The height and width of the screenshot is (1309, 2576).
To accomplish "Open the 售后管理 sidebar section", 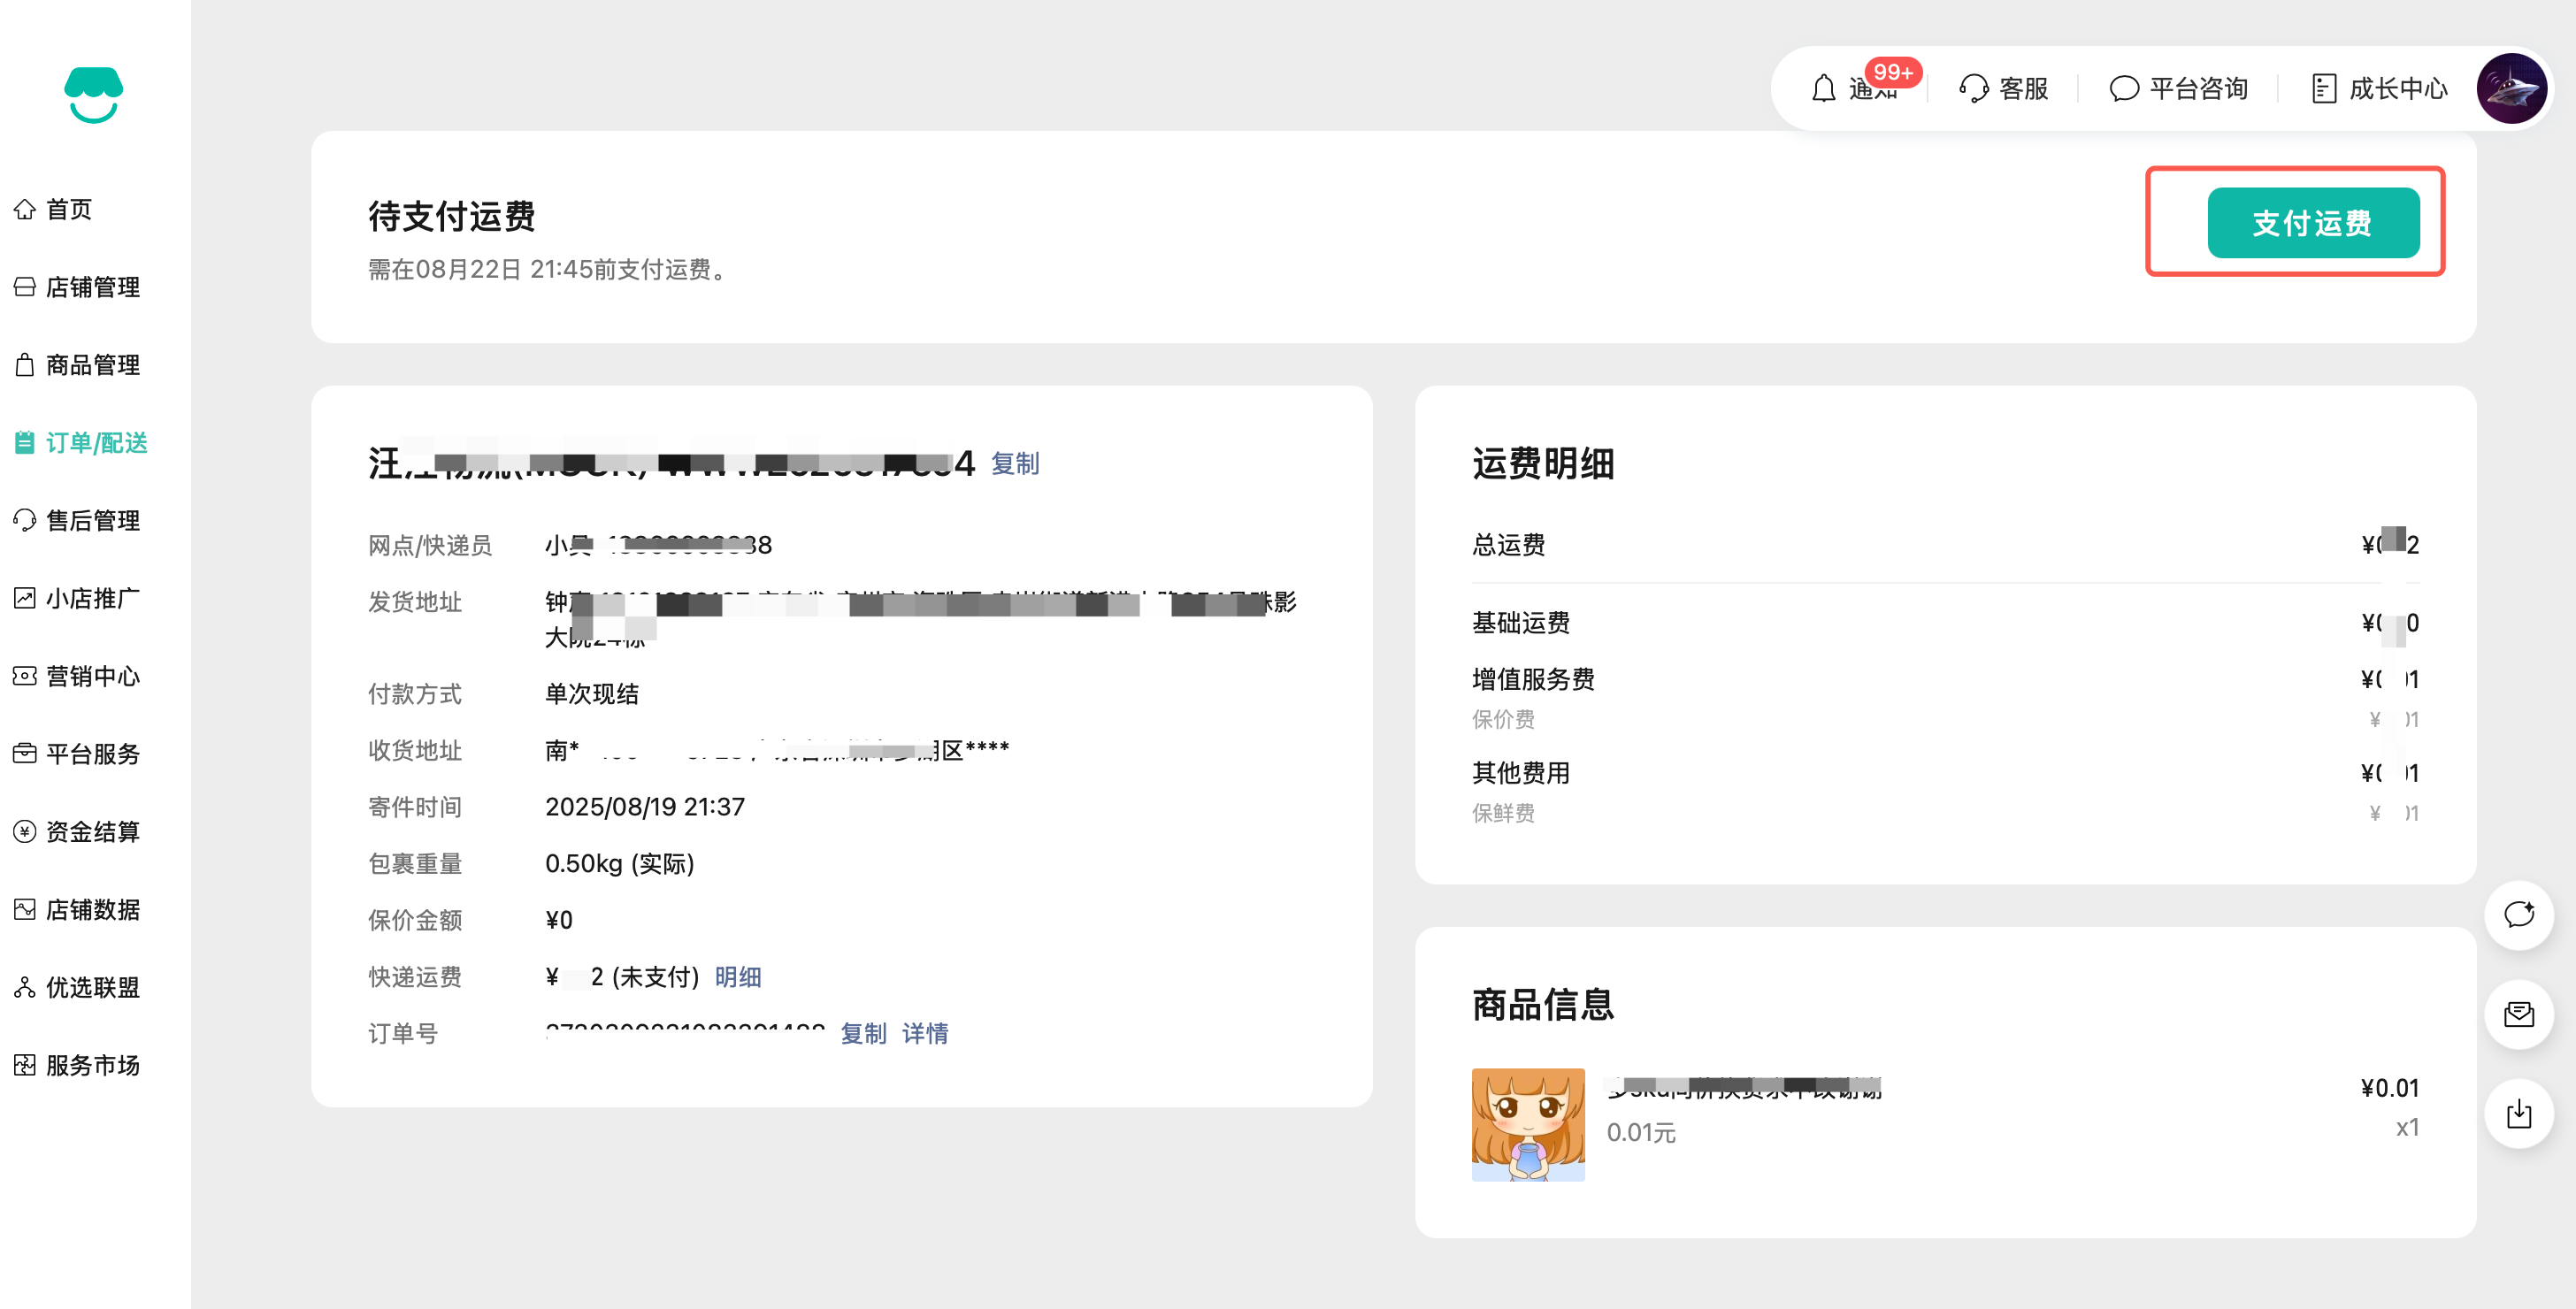I will click(x=92, y=520).
